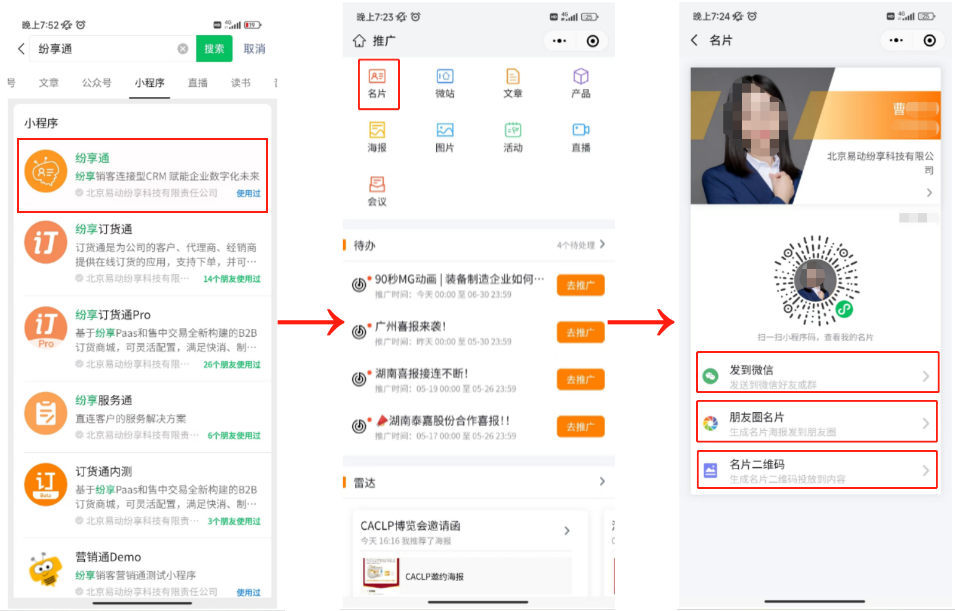Image resolution: width=955 pixels, height=611 pixels.
Task: Switch to the 直播 tab
Action: tap(197, 83)
